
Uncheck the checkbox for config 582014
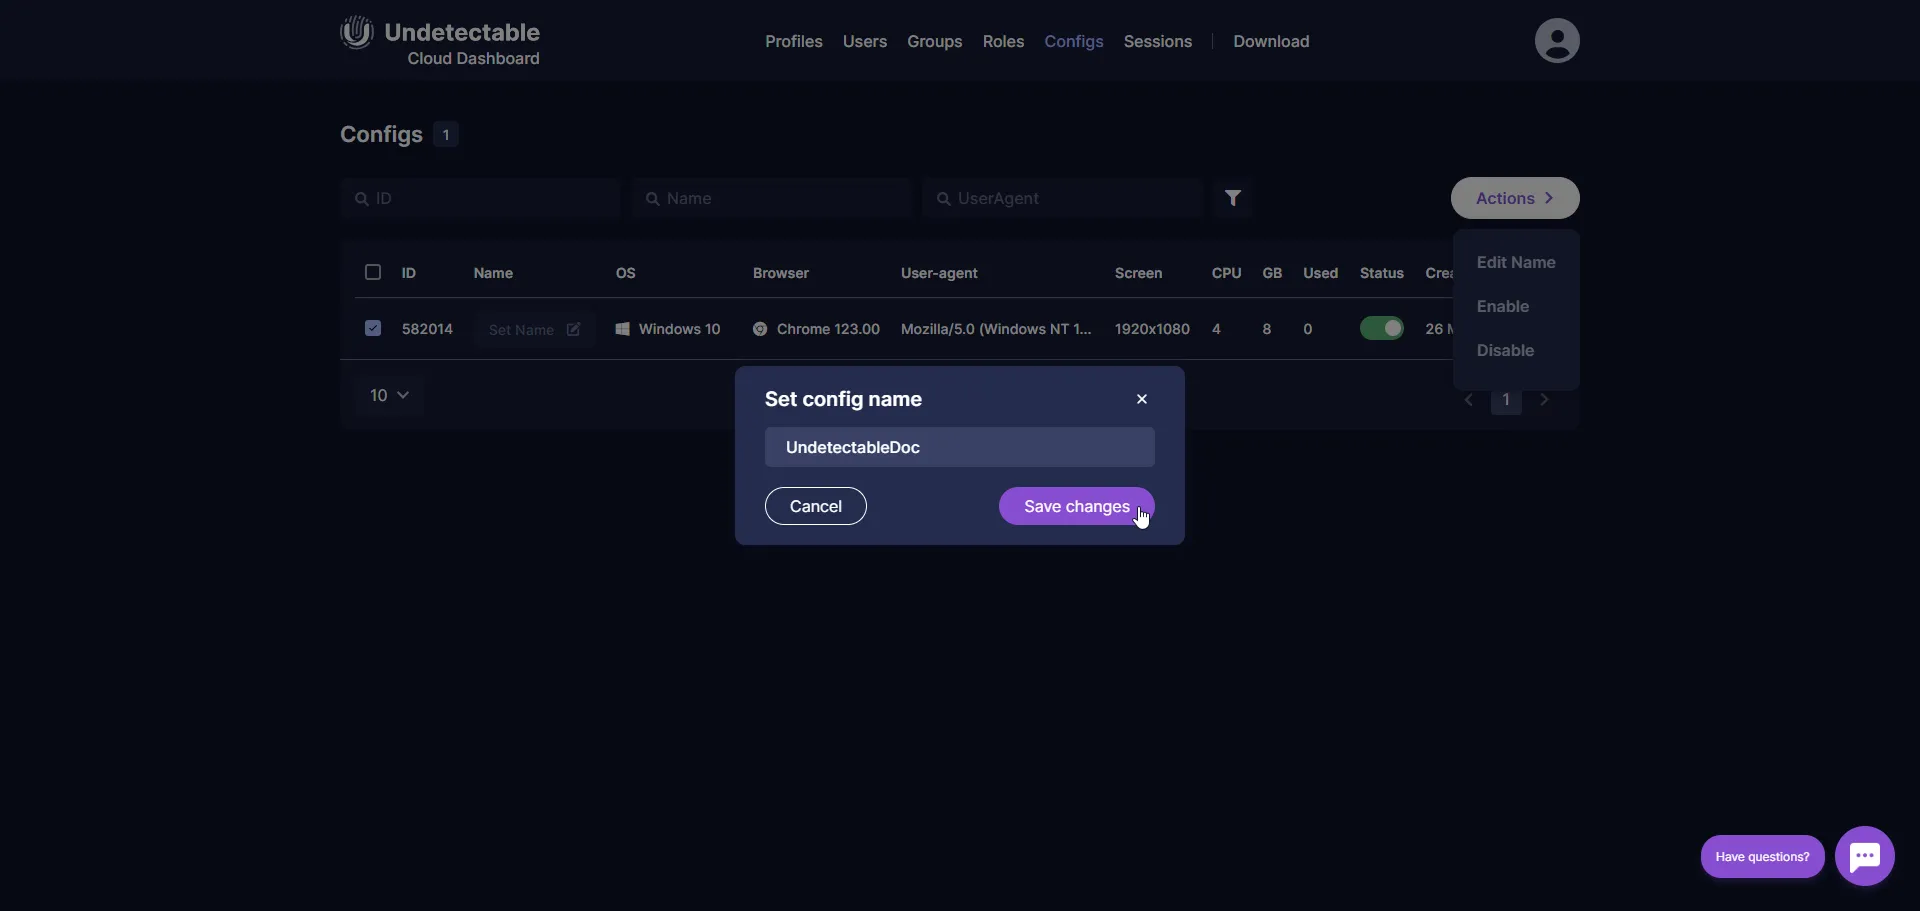tap(373, 328)
